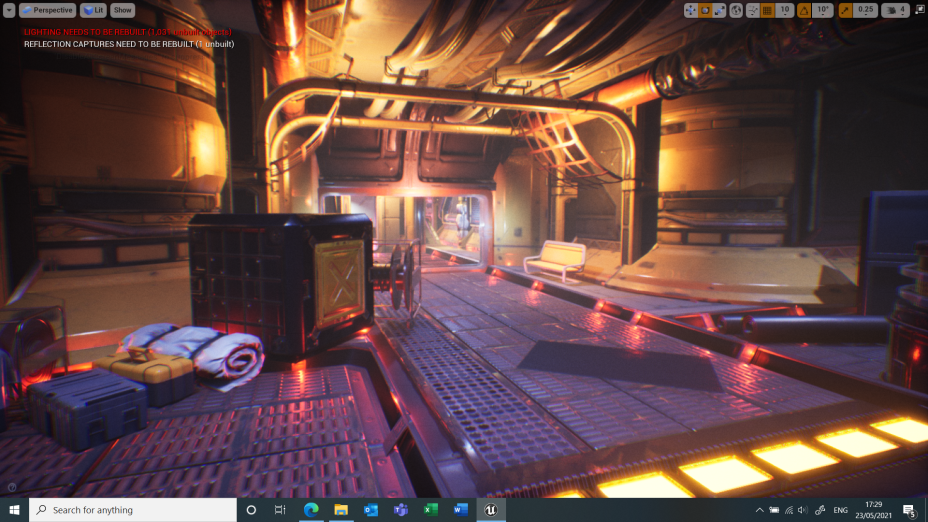Viewport: 928px width, 522px height.
Task: Open the rotation snap 10° dropdown
Action: tap(823, 10)
